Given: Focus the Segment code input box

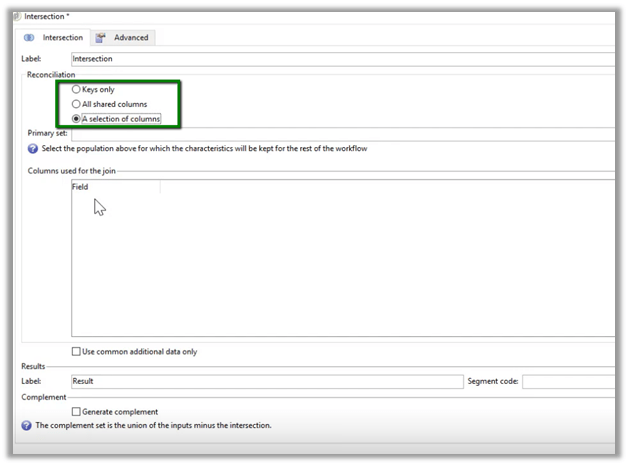Looking at the screenshot, I should pyautogui.click(x=568, y=381).
